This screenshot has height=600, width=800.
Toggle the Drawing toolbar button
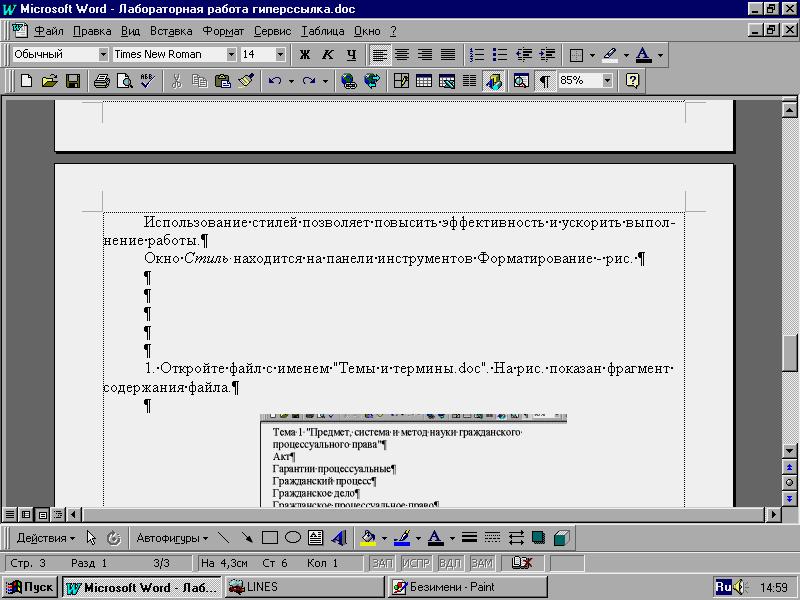click(x=493, y=81)
